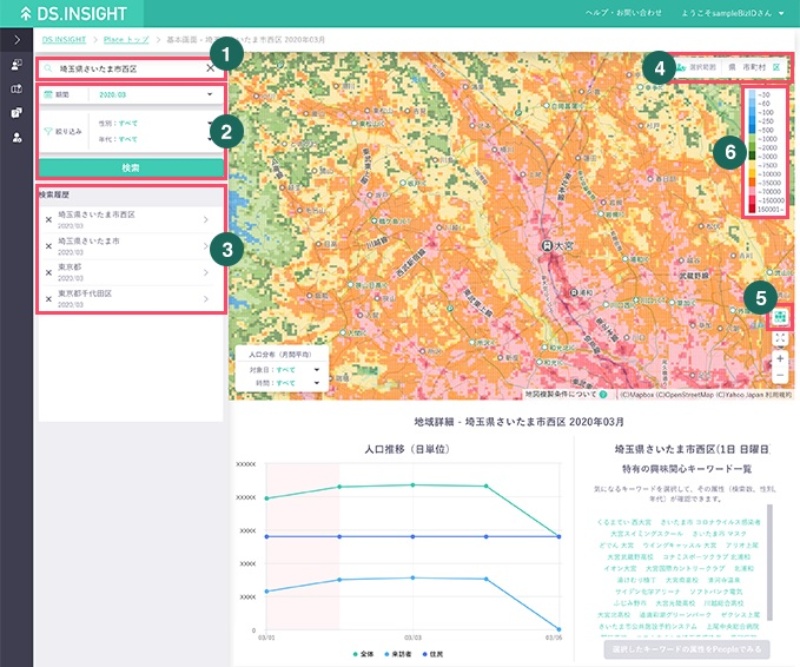Zoom in with the plus icon on map
Viewport: 800px width, 667px height.
coord(780,358)
